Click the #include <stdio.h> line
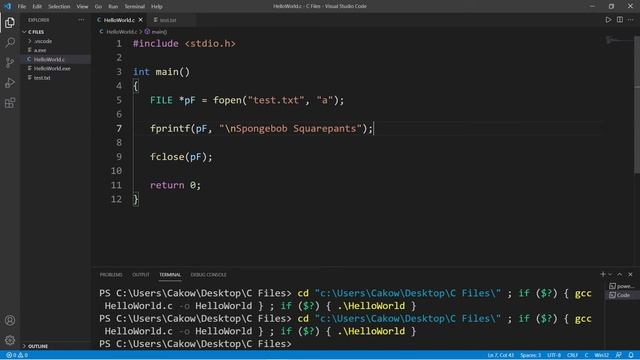The height and width of the screenshot is (360, 640). click(x=184, y=43)
